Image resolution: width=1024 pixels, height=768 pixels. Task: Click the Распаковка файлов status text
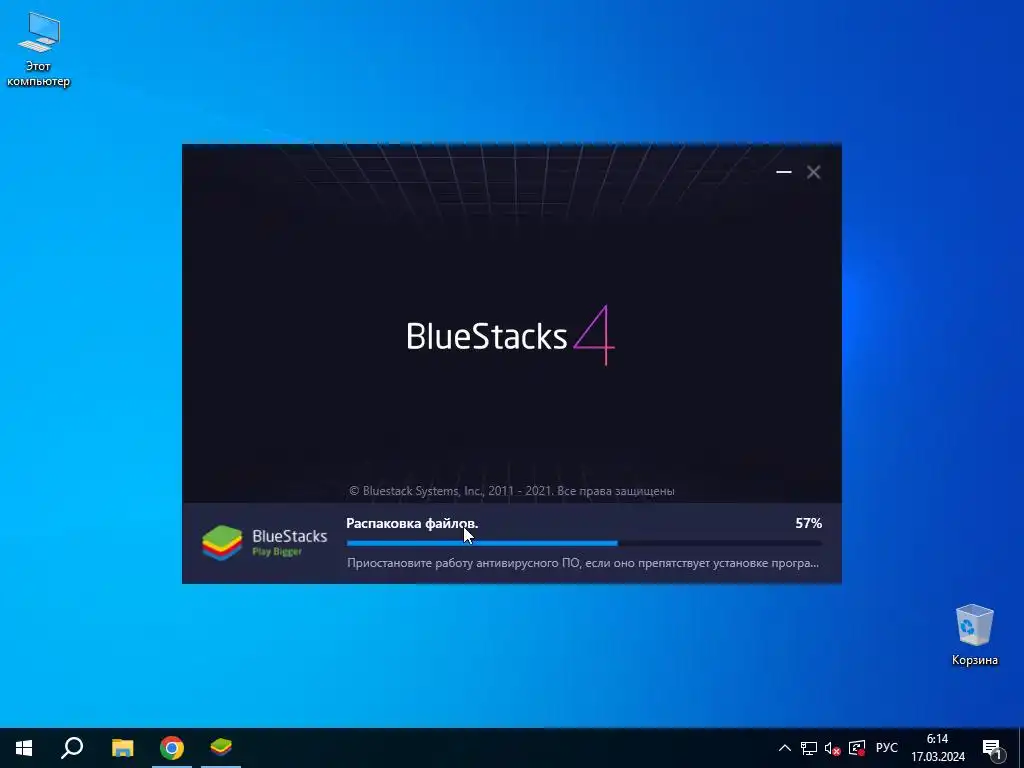(411, 523)
